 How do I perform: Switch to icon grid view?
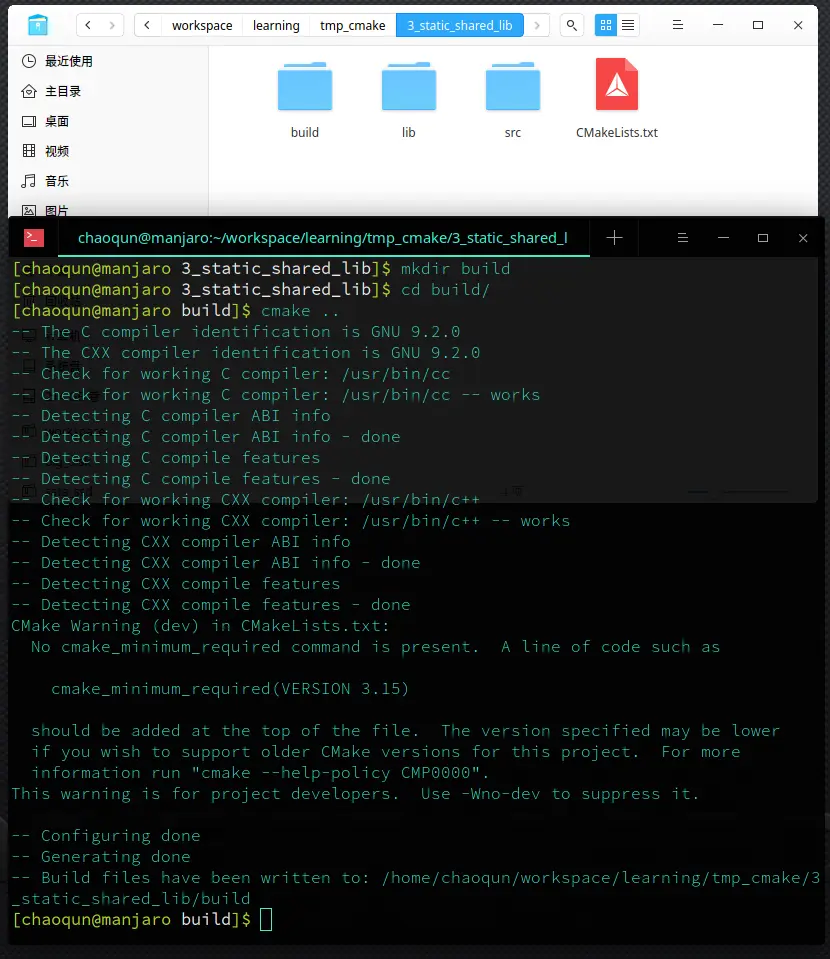(x=606, y=25)
